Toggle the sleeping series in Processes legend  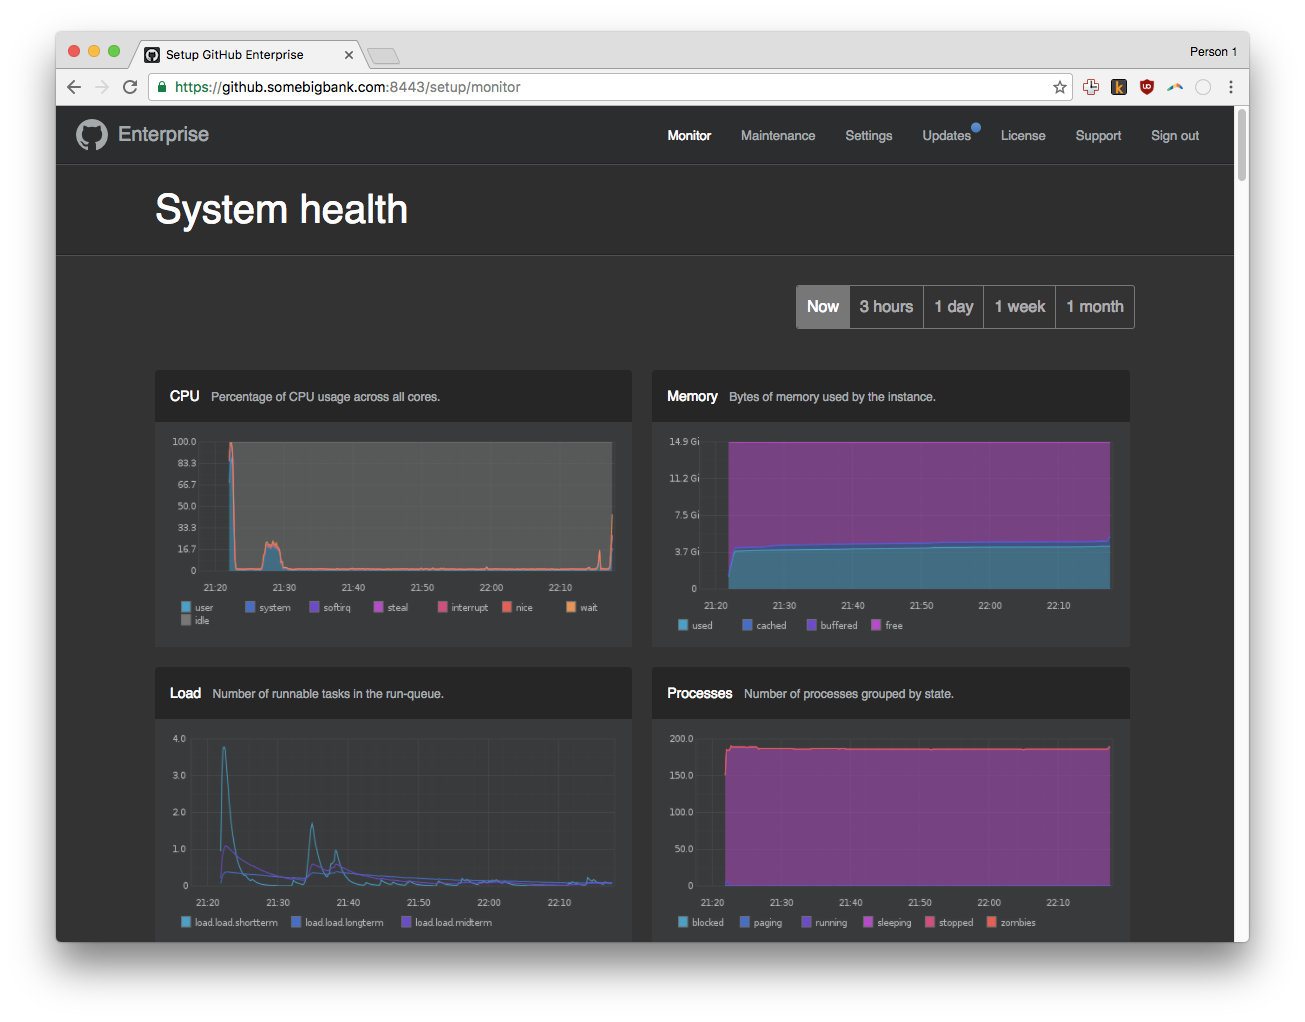(x=887, y=922)
